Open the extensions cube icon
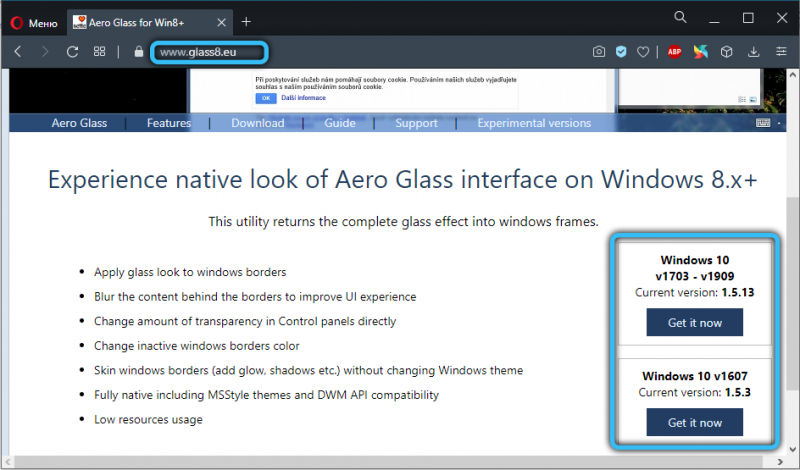Screen dimensions: 800x470 727,52
